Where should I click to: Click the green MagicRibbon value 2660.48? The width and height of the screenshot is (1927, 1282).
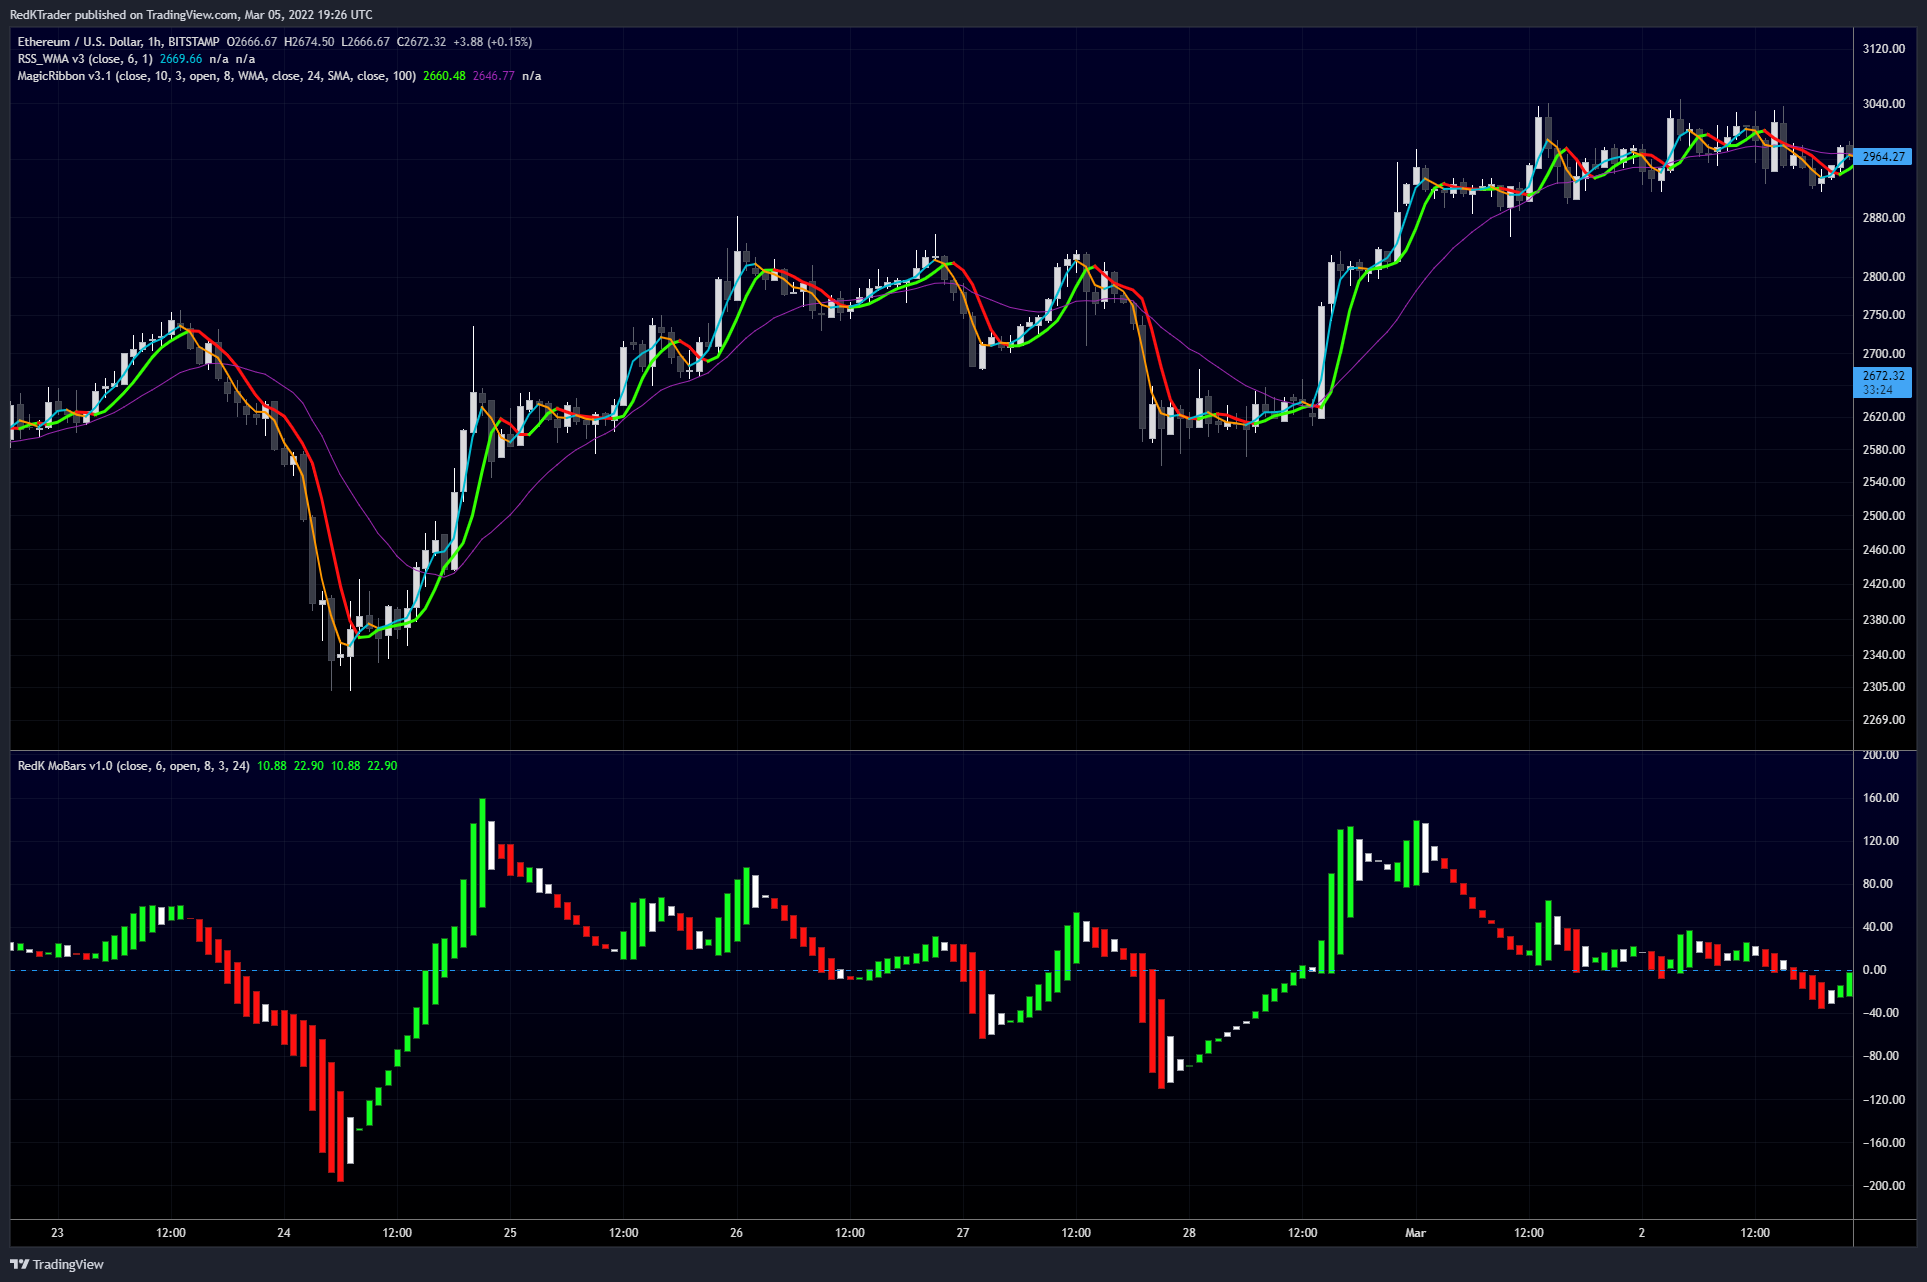click(x=444, y=76)
